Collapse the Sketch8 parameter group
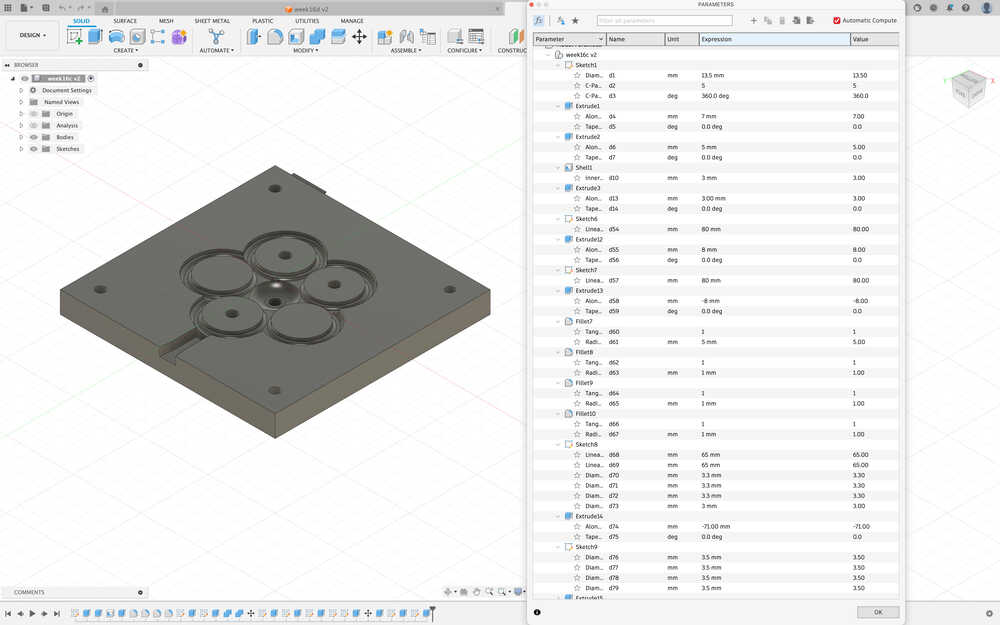The width and height of the screenshot is (1000, 625). click(558, 445)
